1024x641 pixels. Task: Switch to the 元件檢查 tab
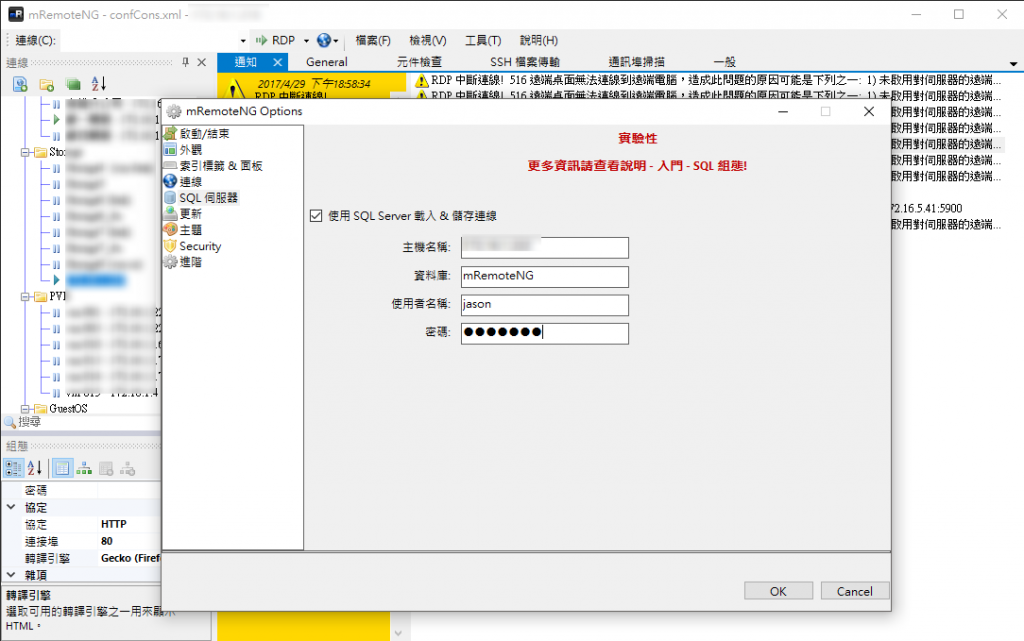click(419, 62)
